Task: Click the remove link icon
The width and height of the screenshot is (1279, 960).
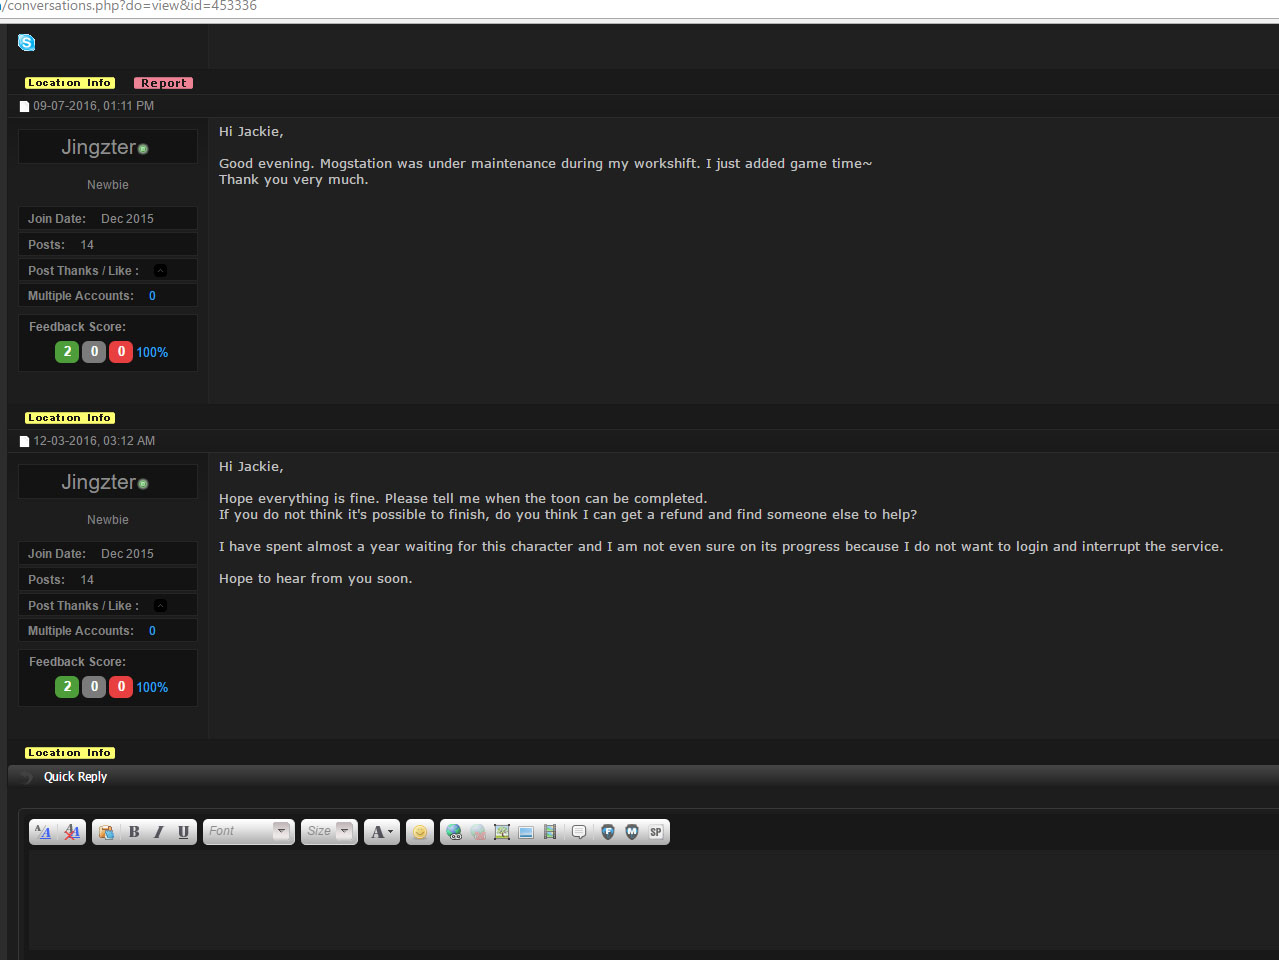Action: tap(478, 832)
